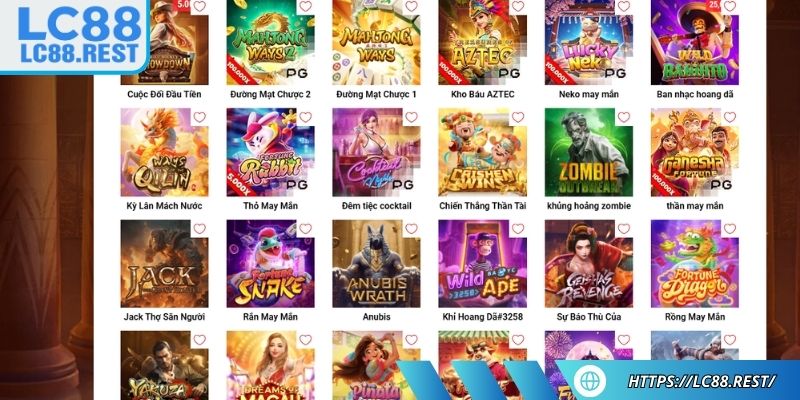This screenshot has height=400, width=800.
Task: Open Mahjong Ways game thumbnail
Action: (x=377, y=42)
